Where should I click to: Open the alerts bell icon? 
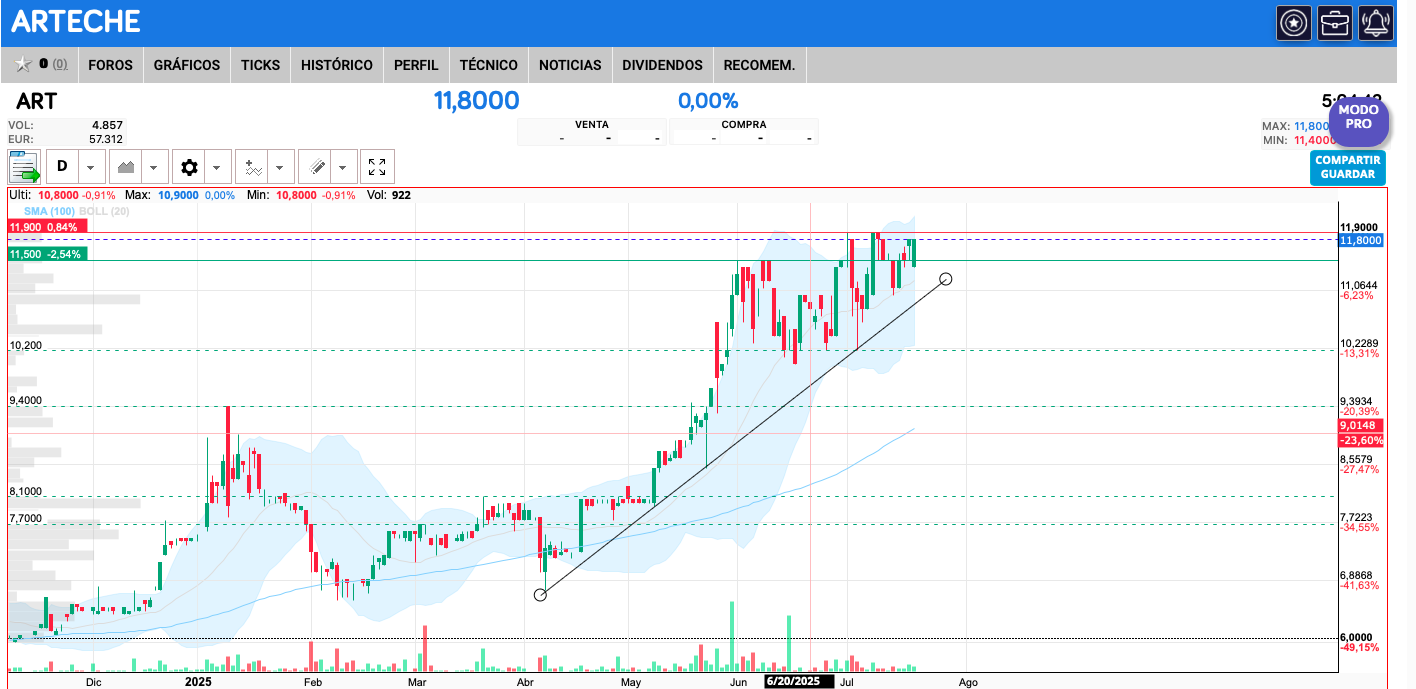[1376, 22]
